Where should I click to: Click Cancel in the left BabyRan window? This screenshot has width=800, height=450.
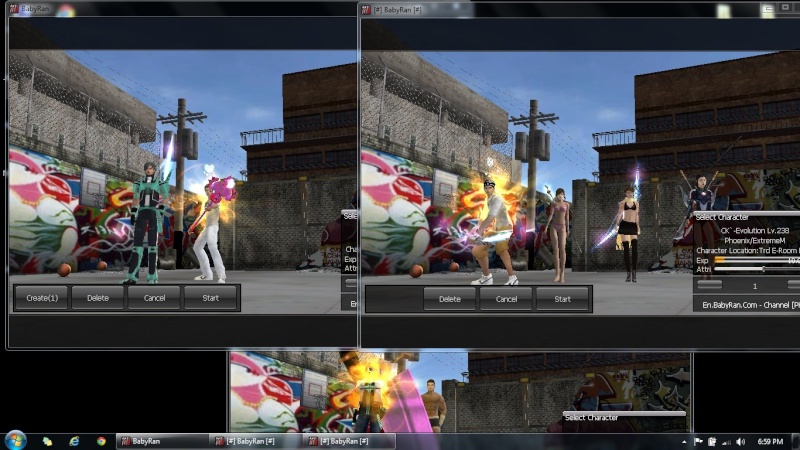154,298
